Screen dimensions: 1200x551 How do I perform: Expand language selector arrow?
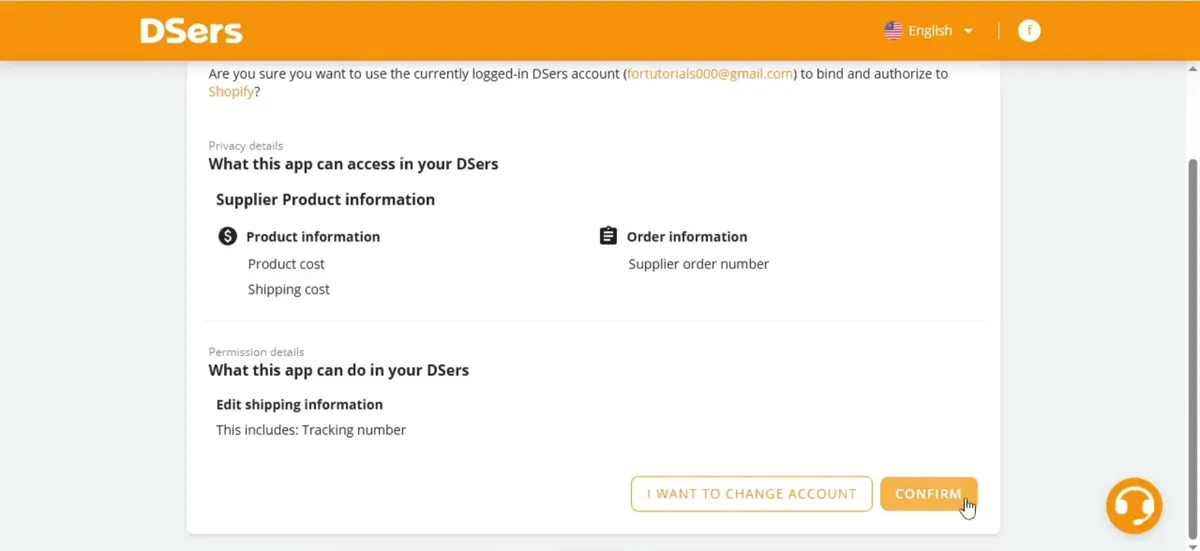click(968, 31)
